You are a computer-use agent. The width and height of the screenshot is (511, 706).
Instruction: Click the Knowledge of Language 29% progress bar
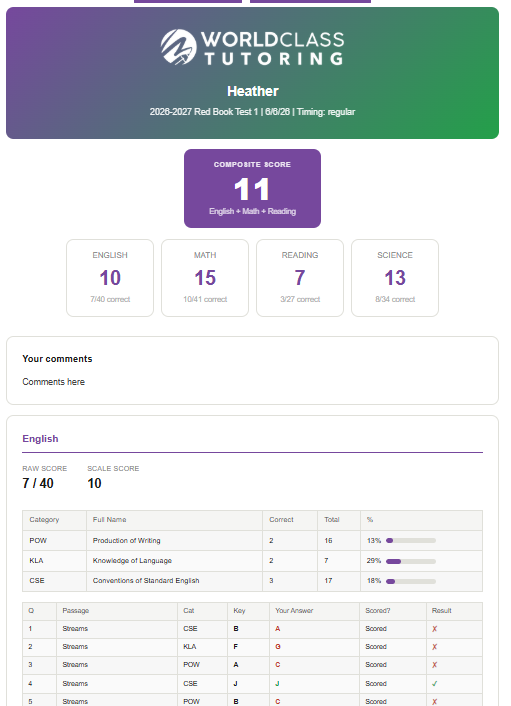click(411, 561)
